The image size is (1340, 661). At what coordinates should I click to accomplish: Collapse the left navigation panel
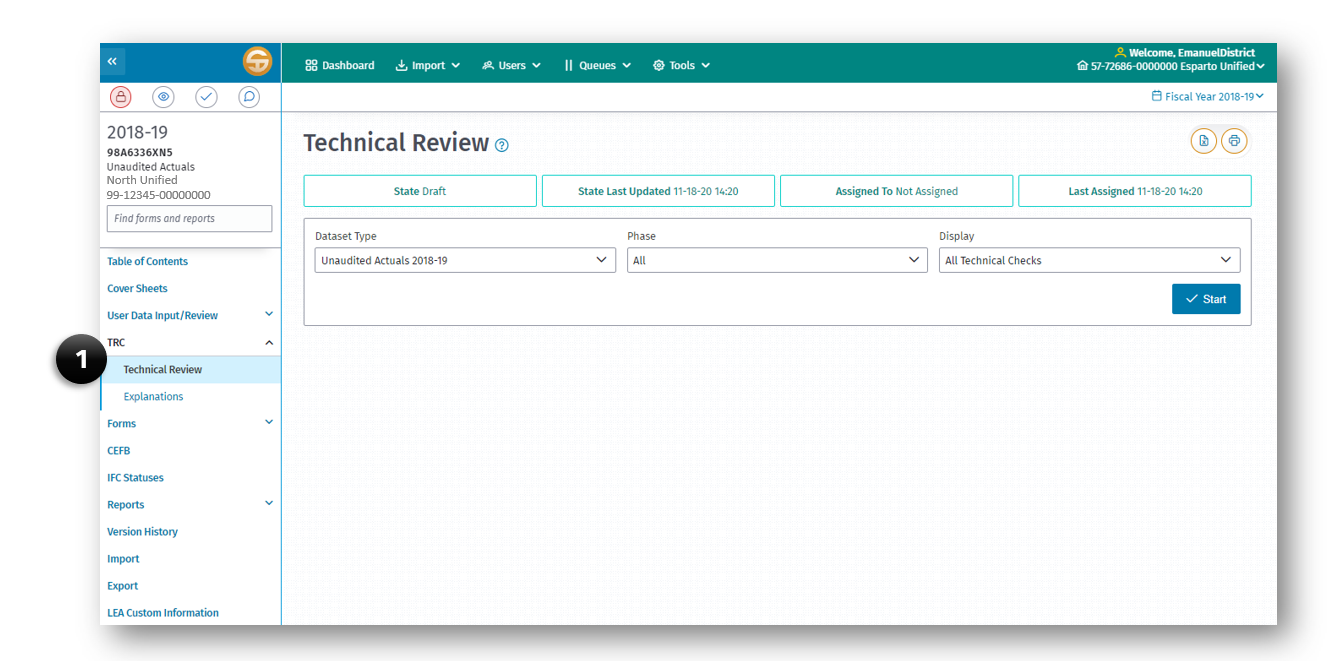click(x=113, y=61)
